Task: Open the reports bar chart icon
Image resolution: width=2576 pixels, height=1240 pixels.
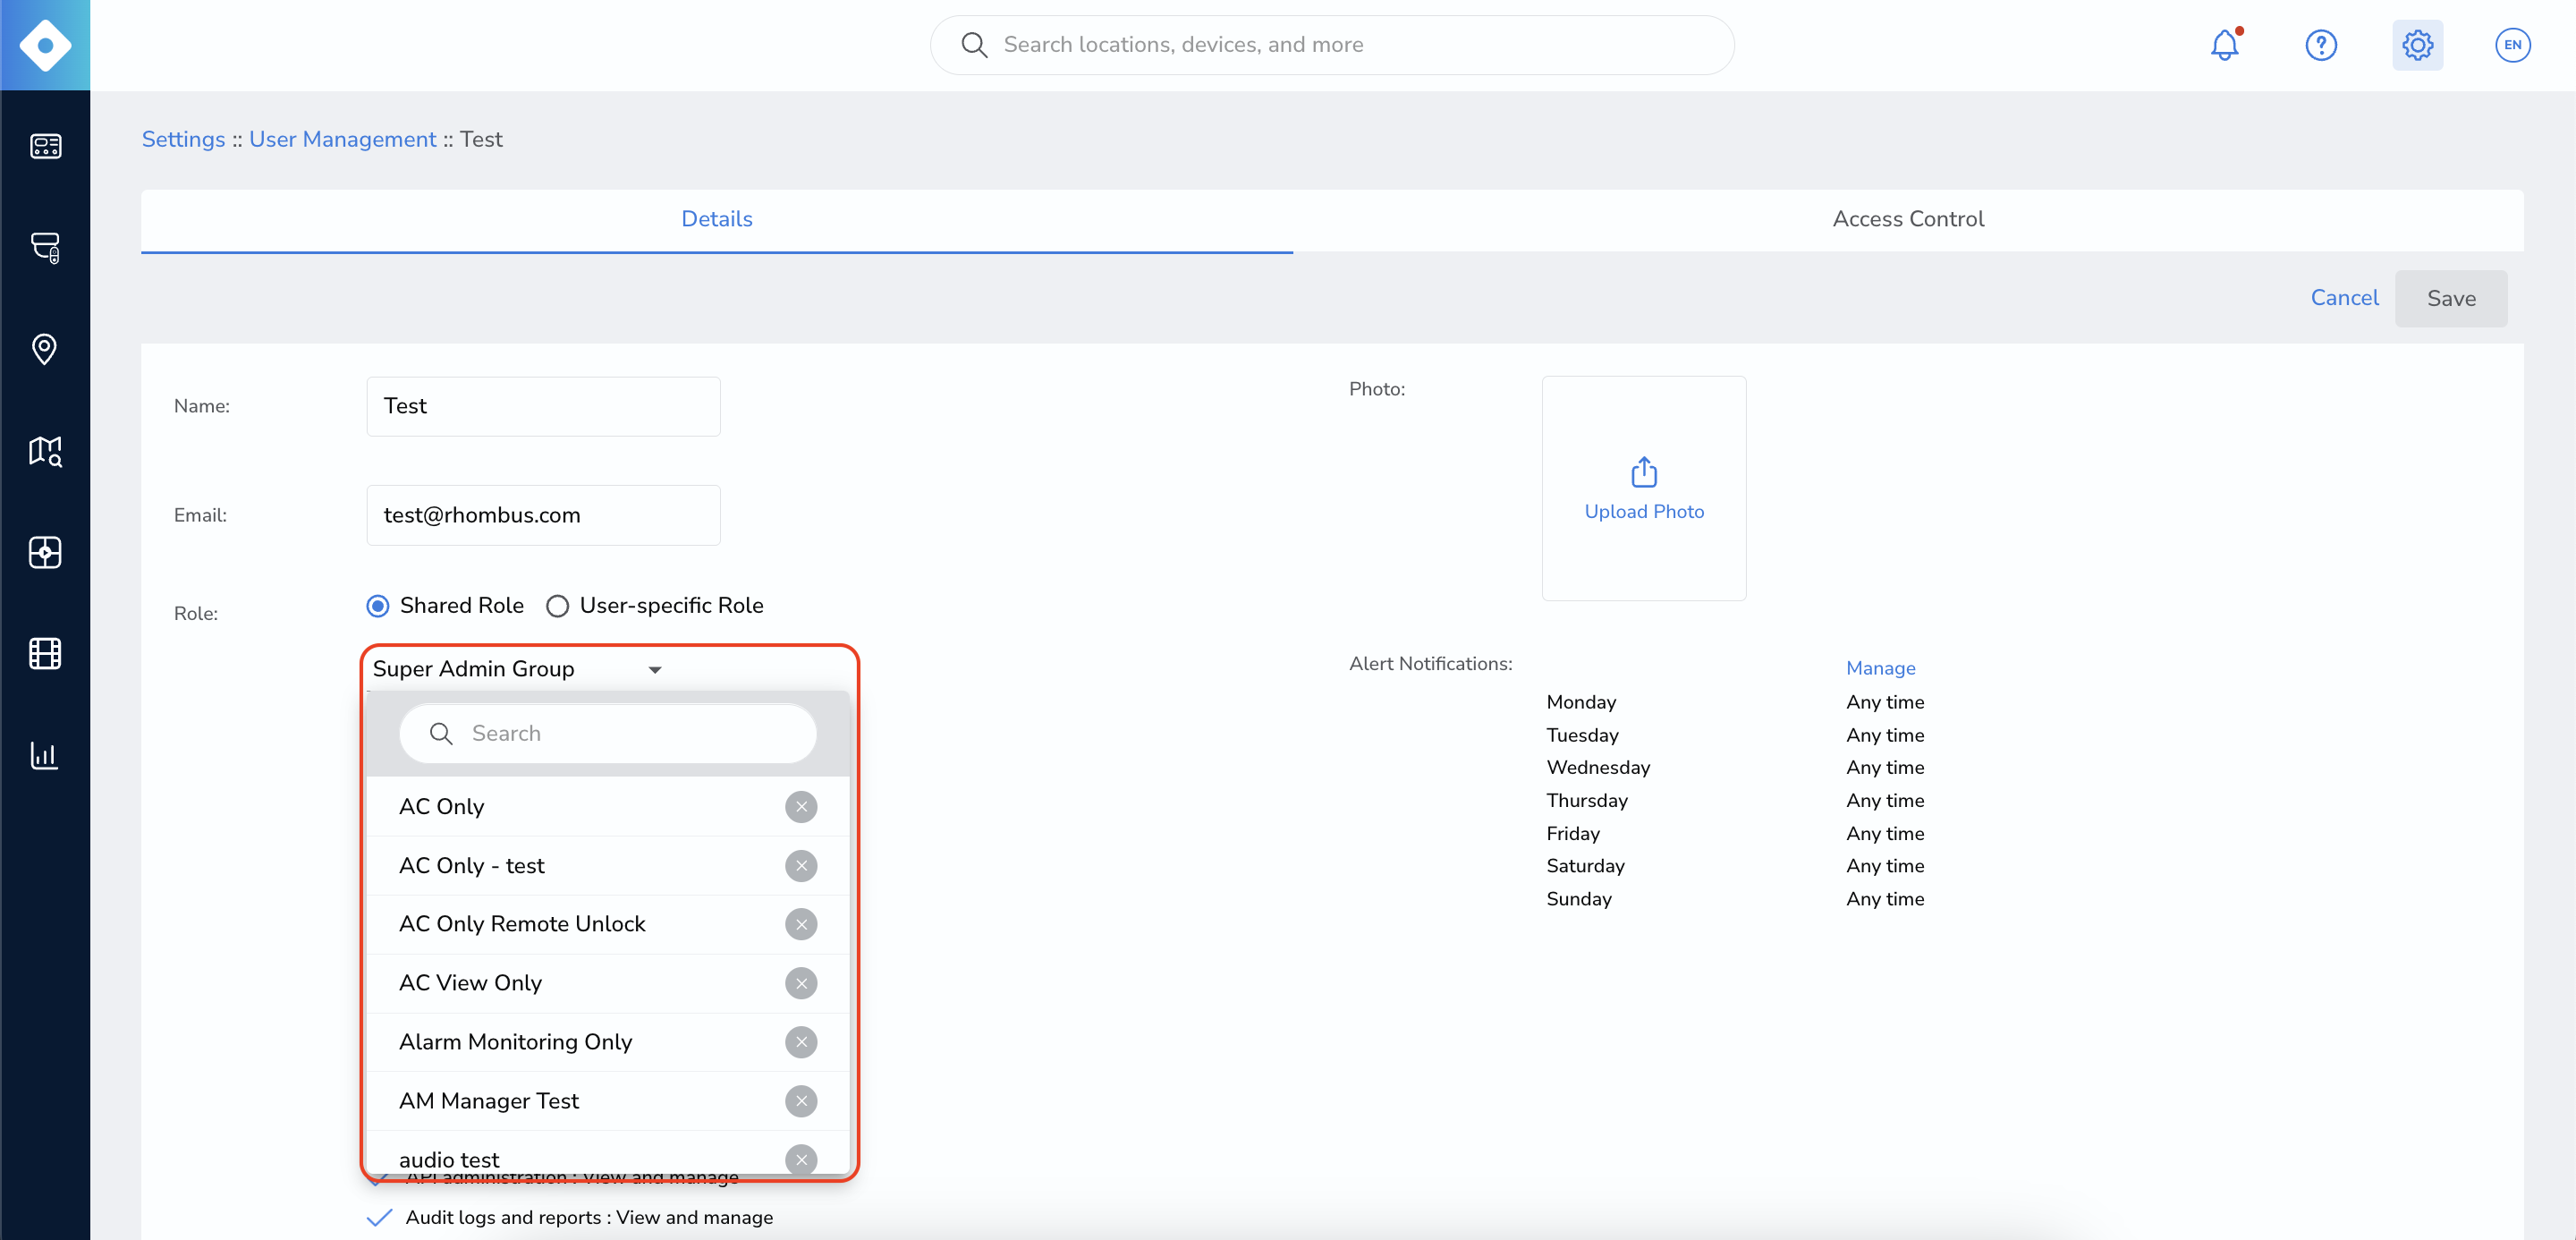Action: [x=45, y=754]
